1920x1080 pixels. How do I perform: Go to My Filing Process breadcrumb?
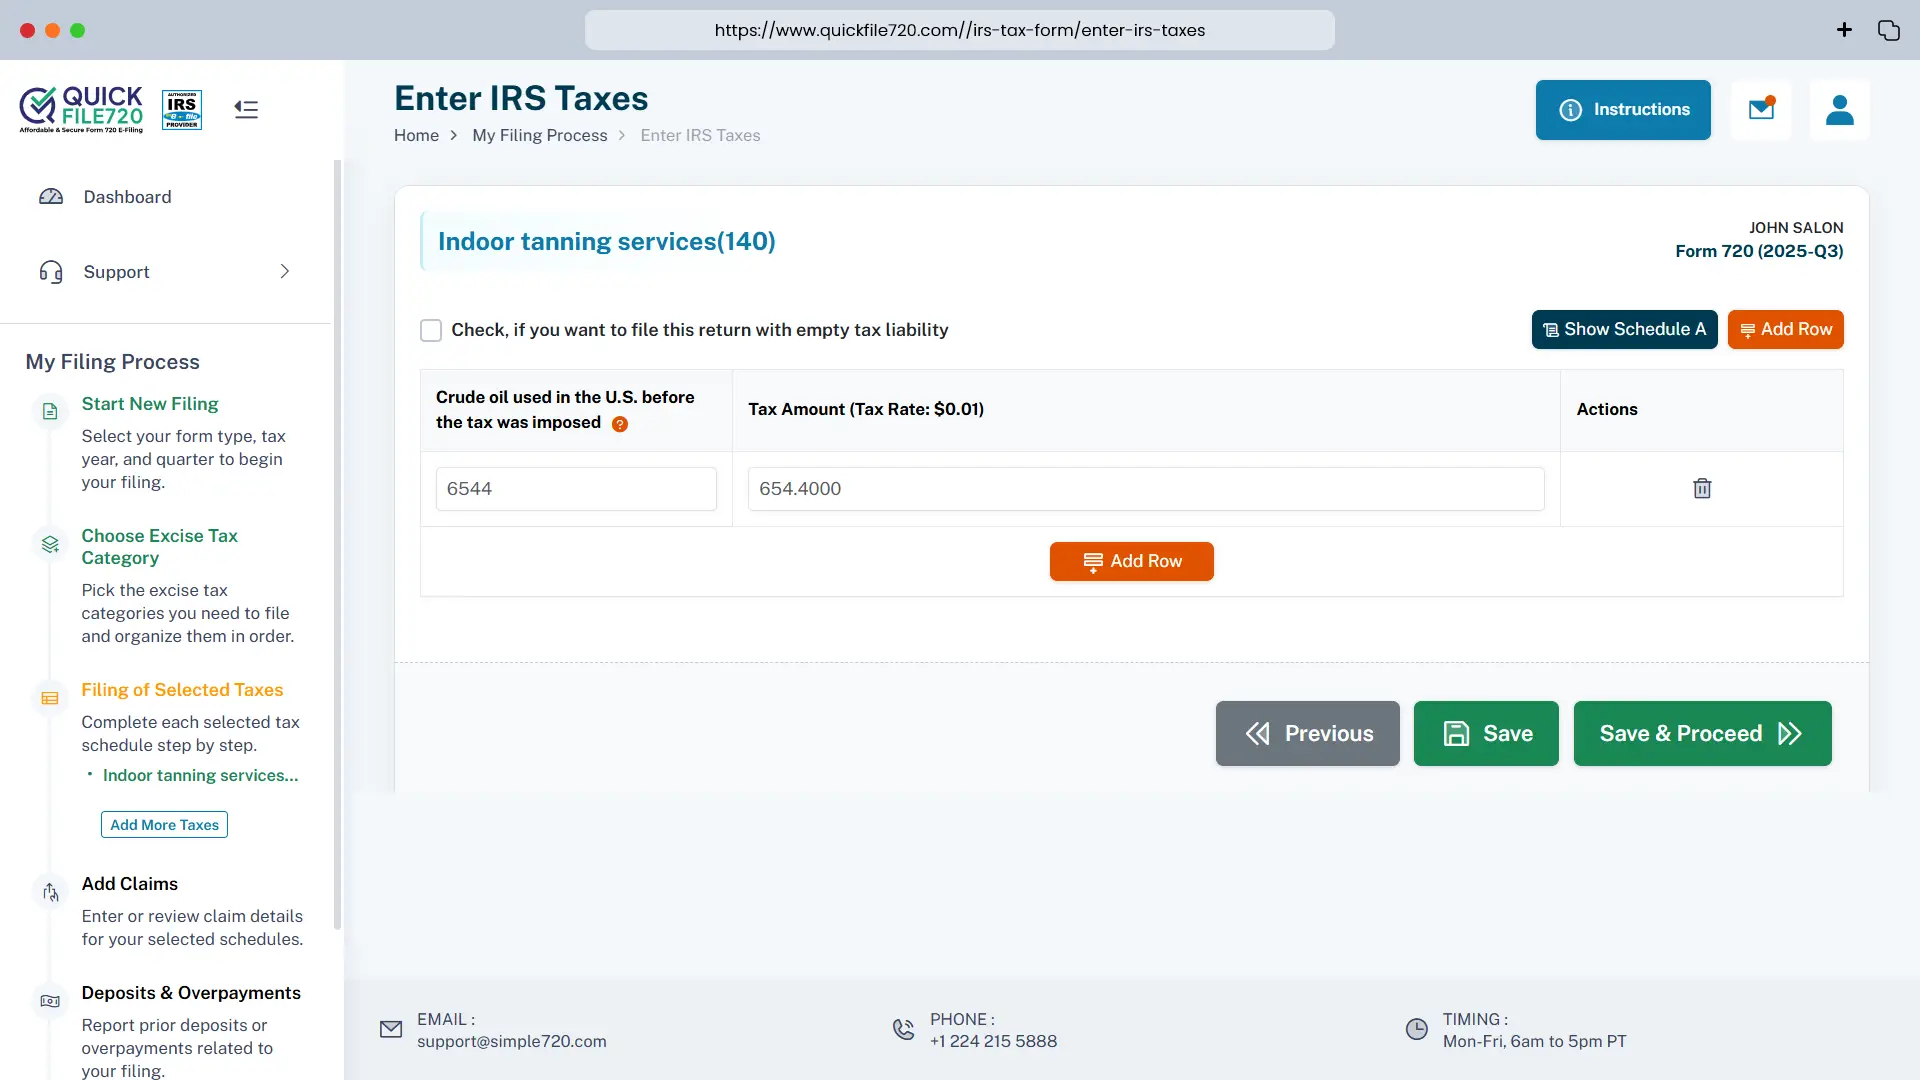(540, 135)
